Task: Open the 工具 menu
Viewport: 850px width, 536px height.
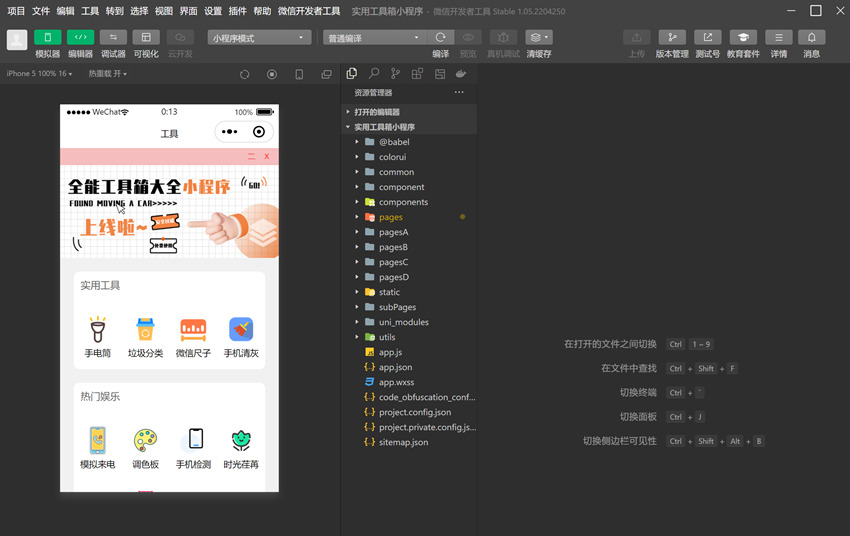Action: [90, 11]
